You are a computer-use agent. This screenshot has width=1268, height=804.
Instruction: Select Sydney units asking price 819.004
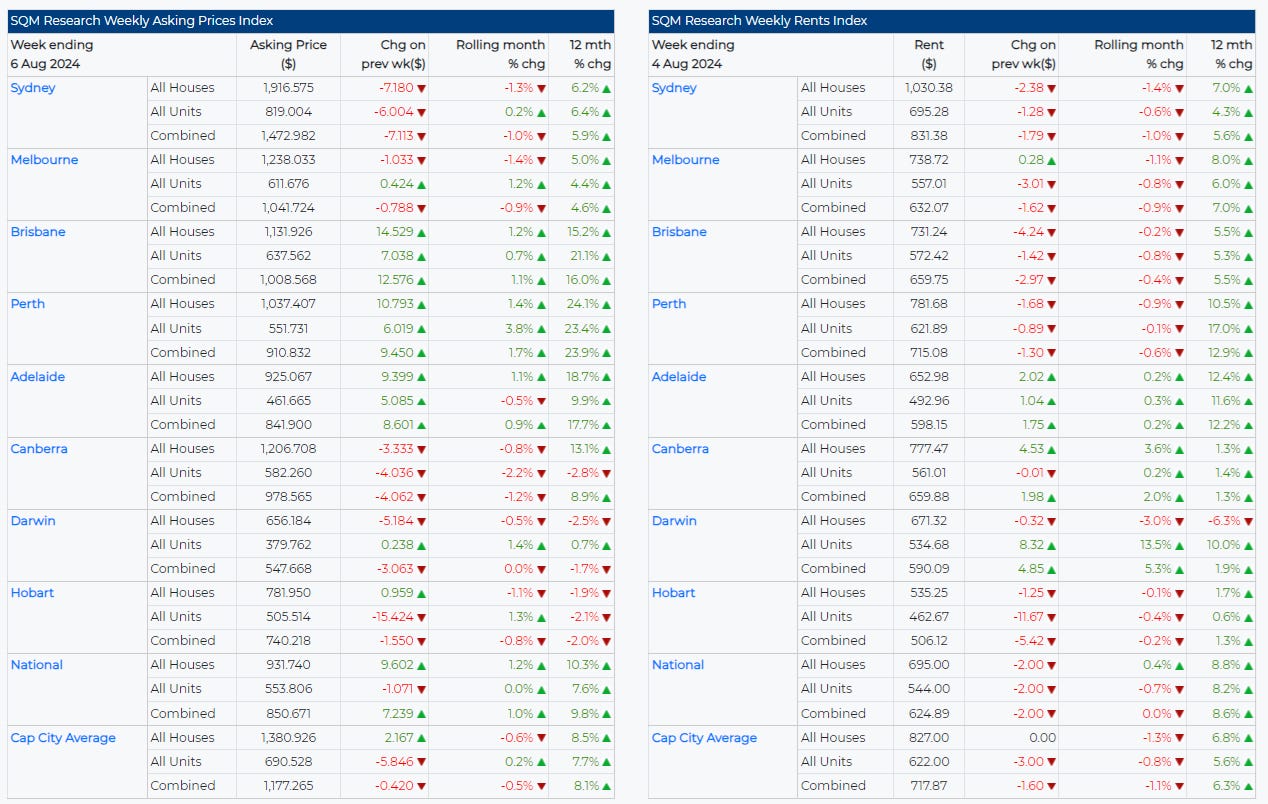pos(287,112)
